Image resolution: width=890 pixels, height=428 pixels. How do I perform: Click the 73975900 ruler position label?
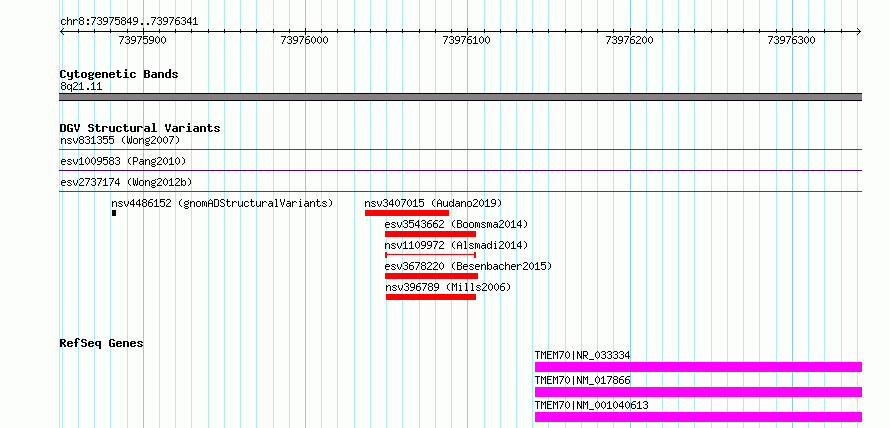click(142, 40)
